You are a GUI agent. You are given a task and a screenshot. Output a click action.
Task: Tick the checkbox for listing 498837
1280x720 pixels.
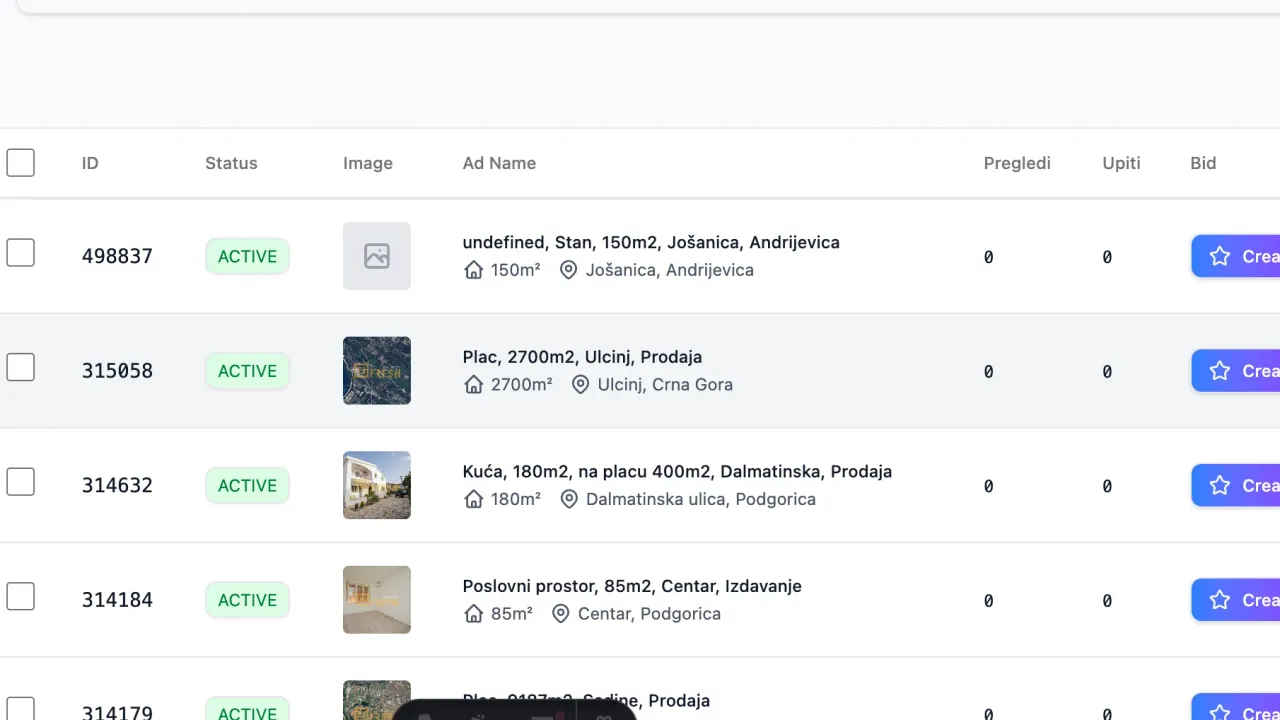(21, 253)
